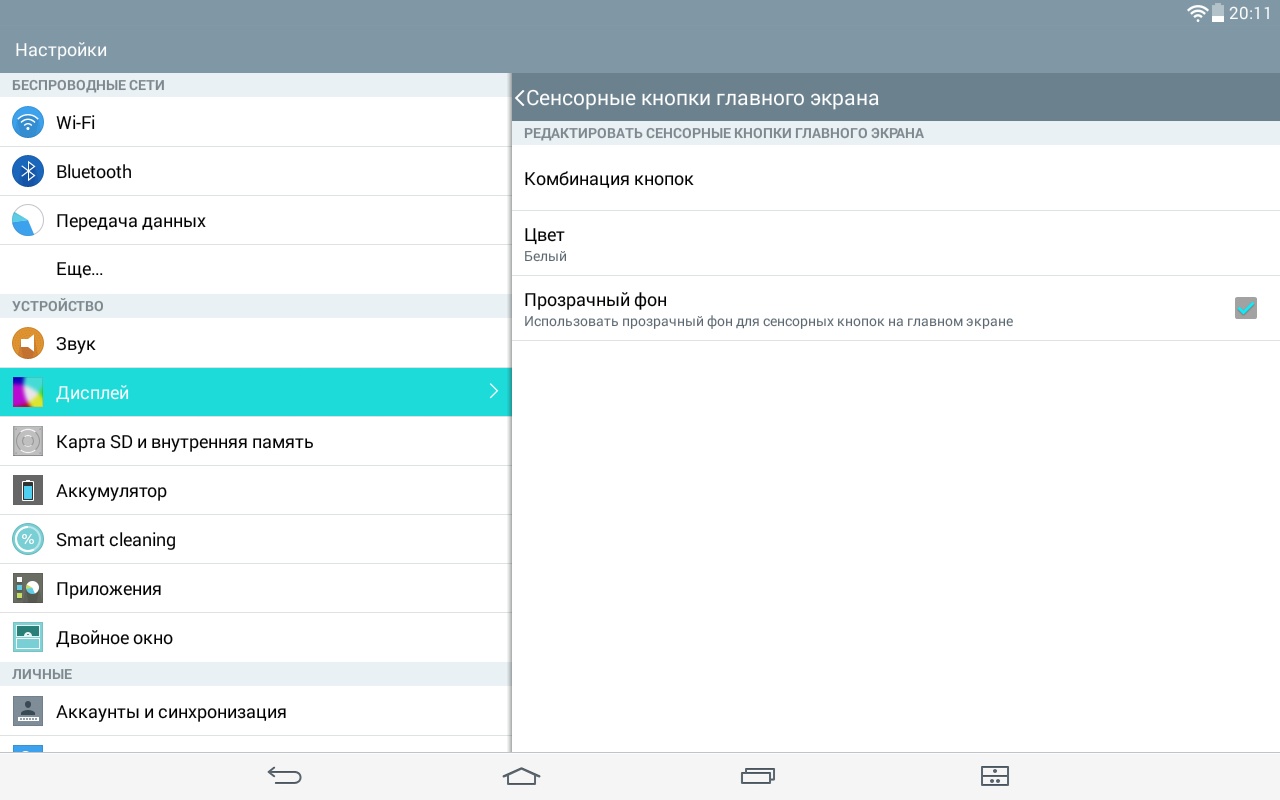The width and height of the screenshot is (1280, 800).
Task: Select Accounts and sync menu entry
Action: click(171, 712)
